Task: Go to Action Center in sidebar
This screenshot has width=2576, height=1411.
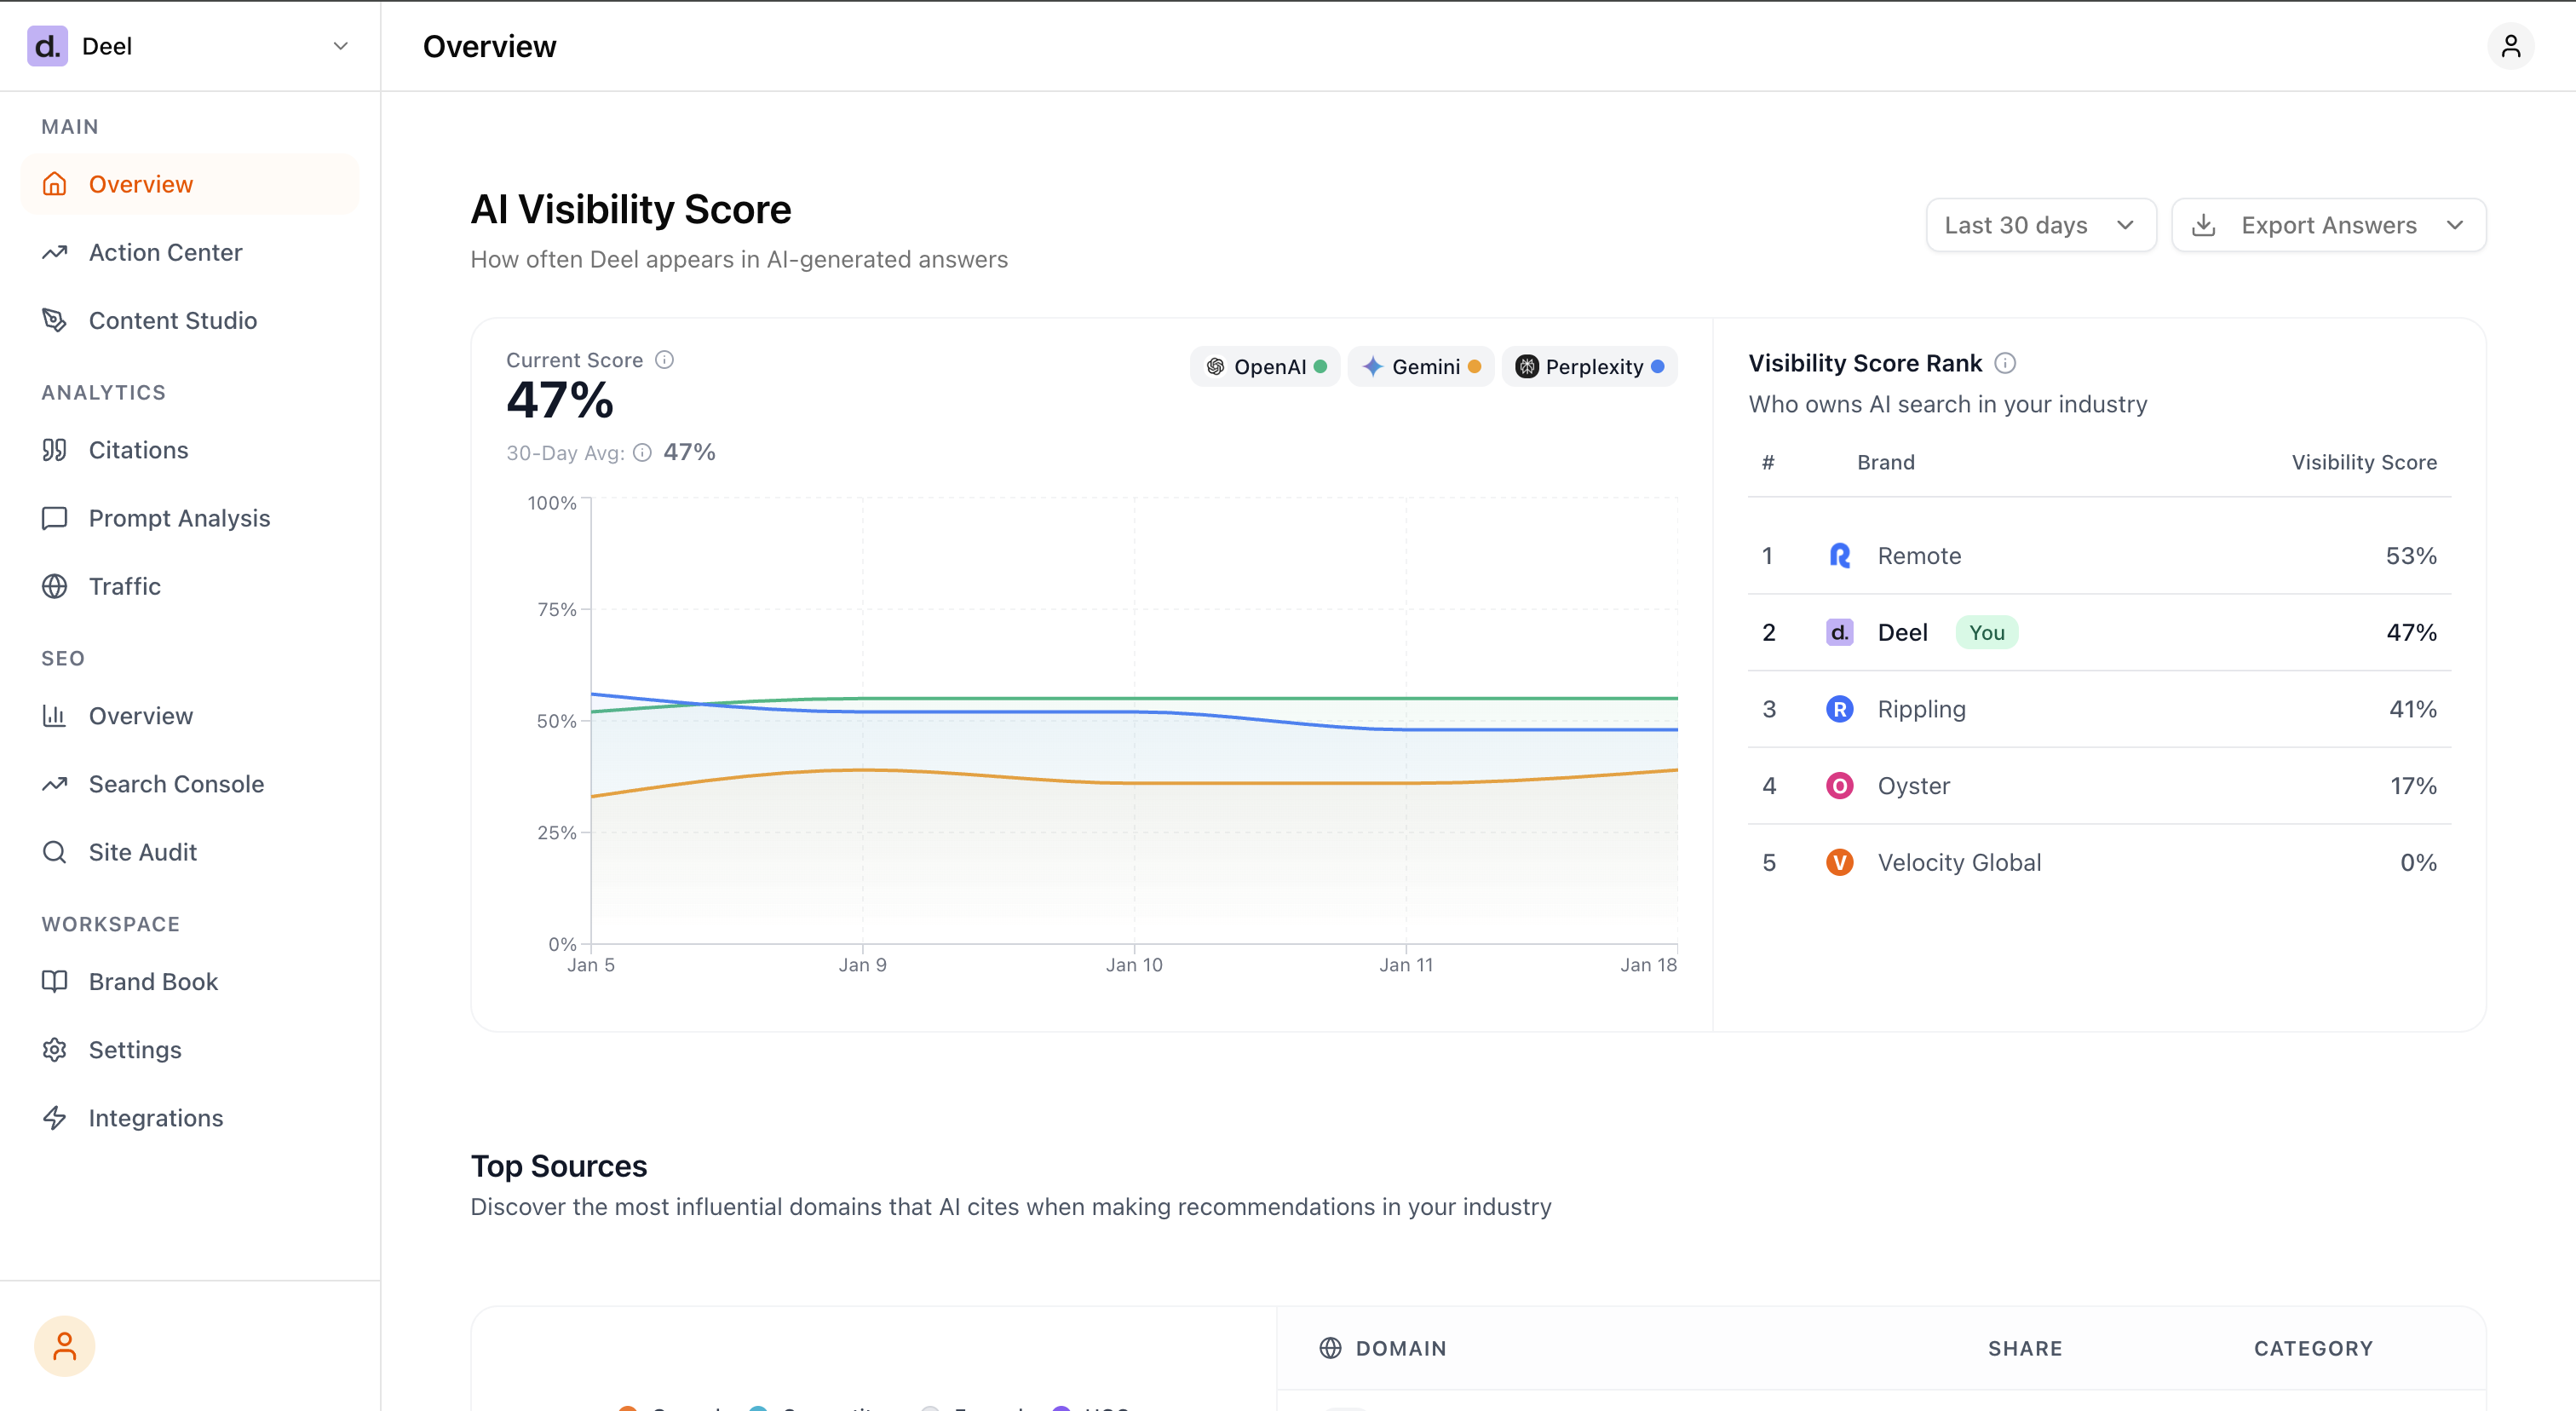Action: click(165, 252)
